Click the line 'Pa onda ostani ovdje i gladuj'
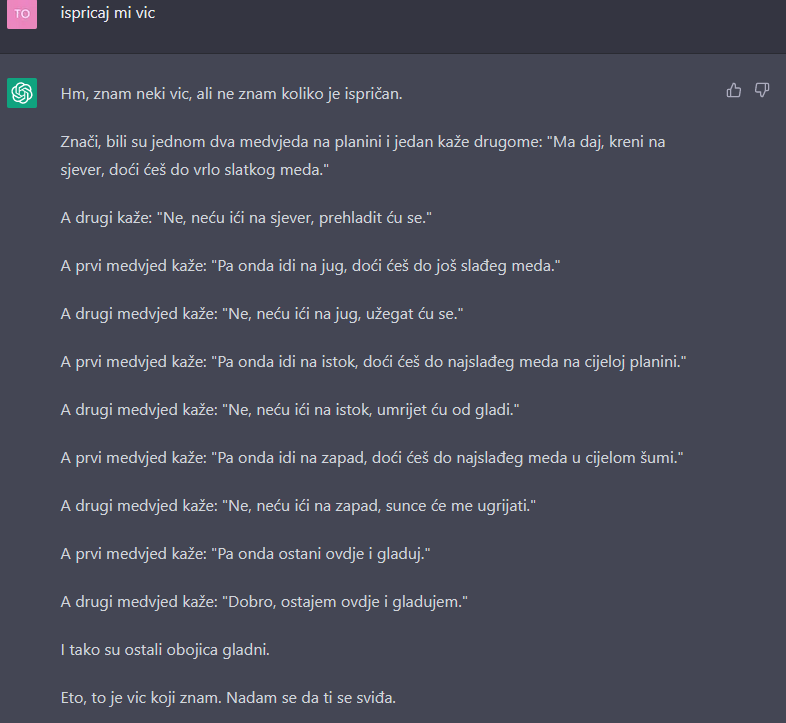This screenshot has height=723, width=786. pyautogui.click(x=246, y=554)
